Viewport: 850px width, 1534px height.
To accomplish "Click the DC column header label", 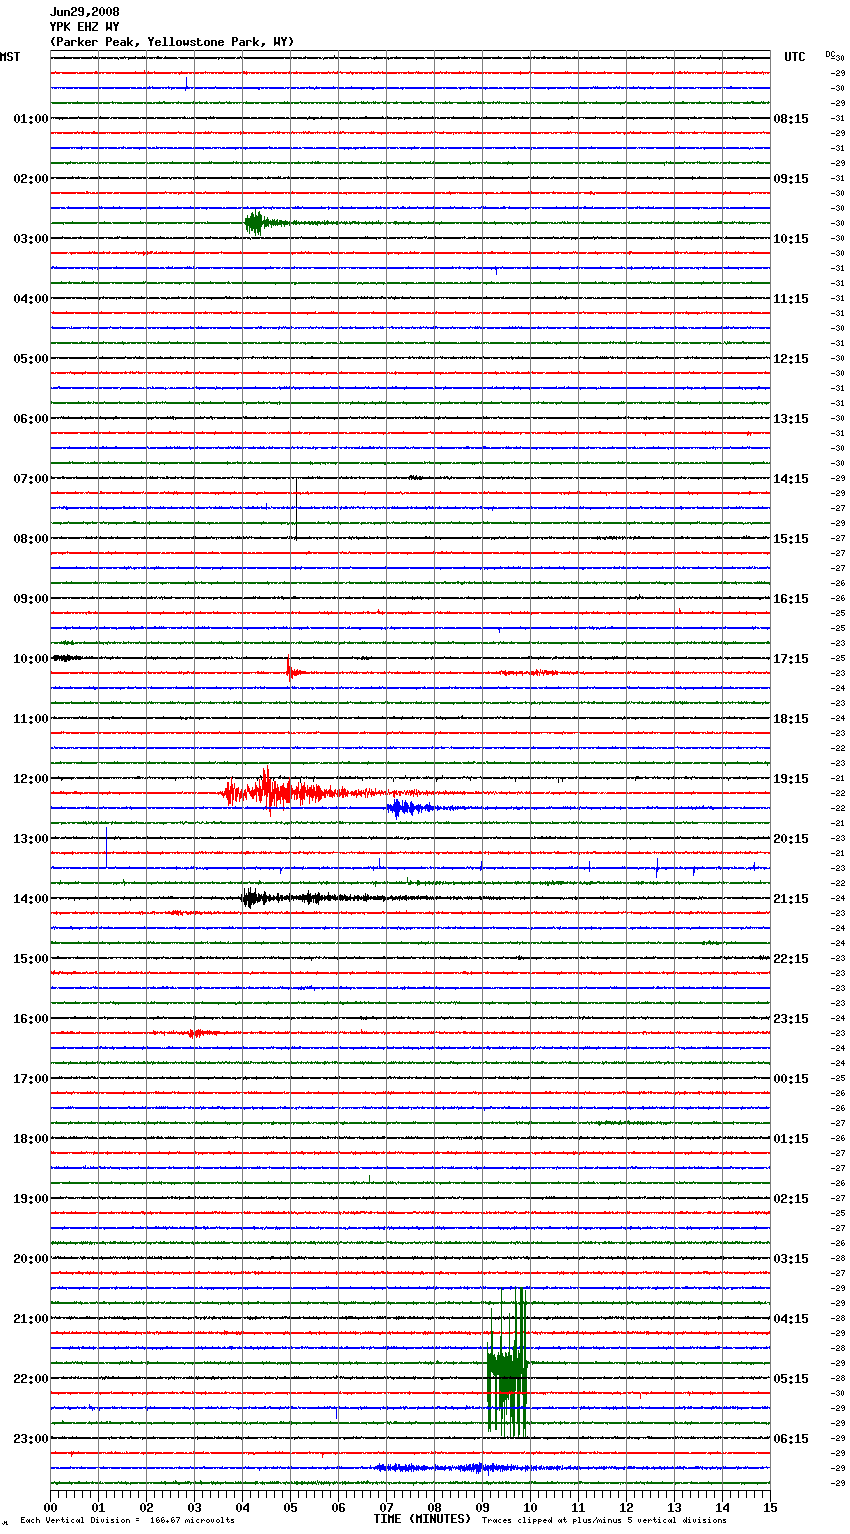I will click(x=830, y=54).
